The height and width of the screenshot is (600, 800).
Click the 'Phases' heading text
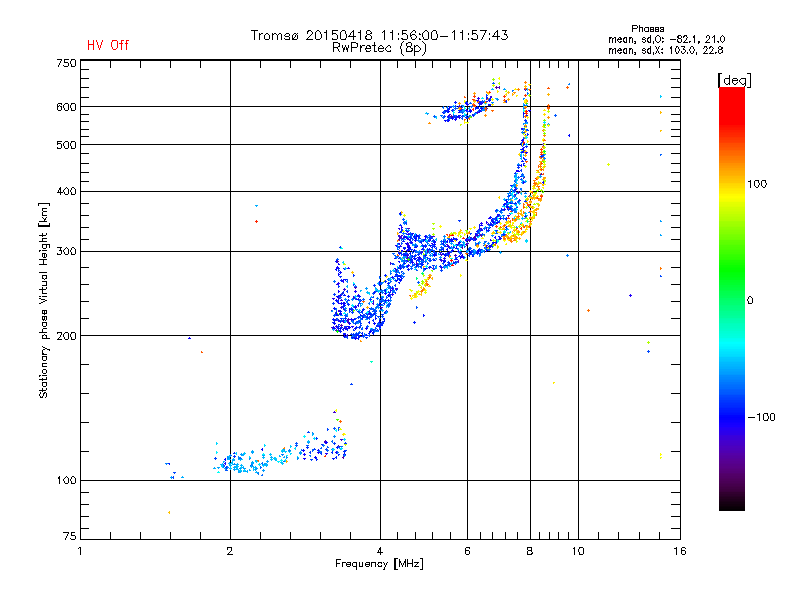[647, 29]
